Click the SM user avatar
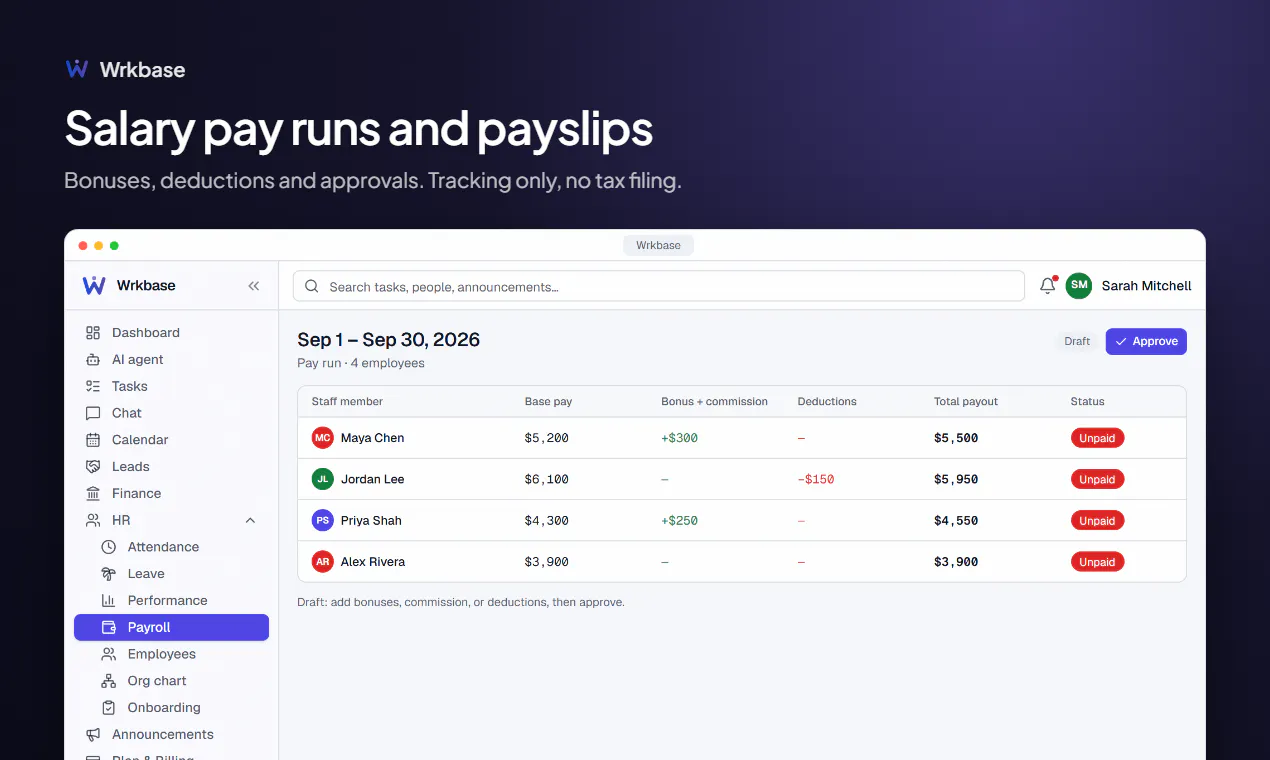 click(x=1078, y=286)
